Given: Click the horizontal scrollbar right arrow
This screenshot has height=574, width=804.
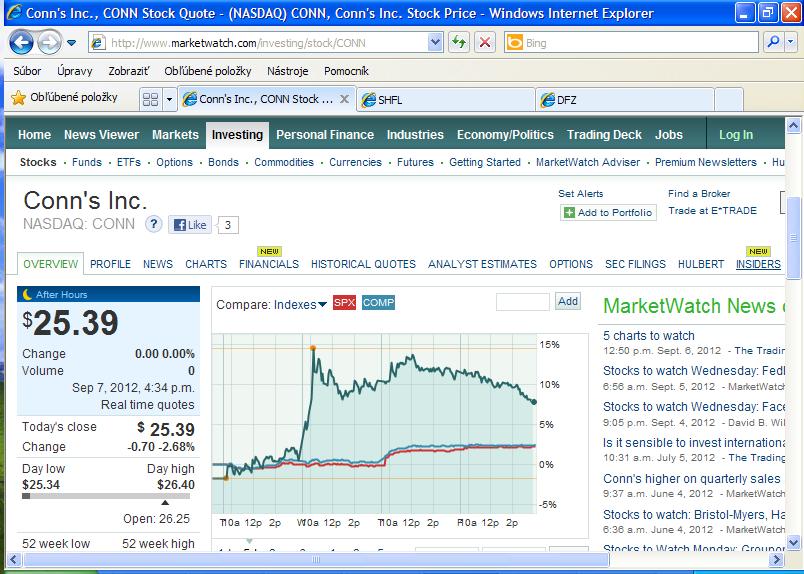Looking at the screenshot, I should coord(777,559).
